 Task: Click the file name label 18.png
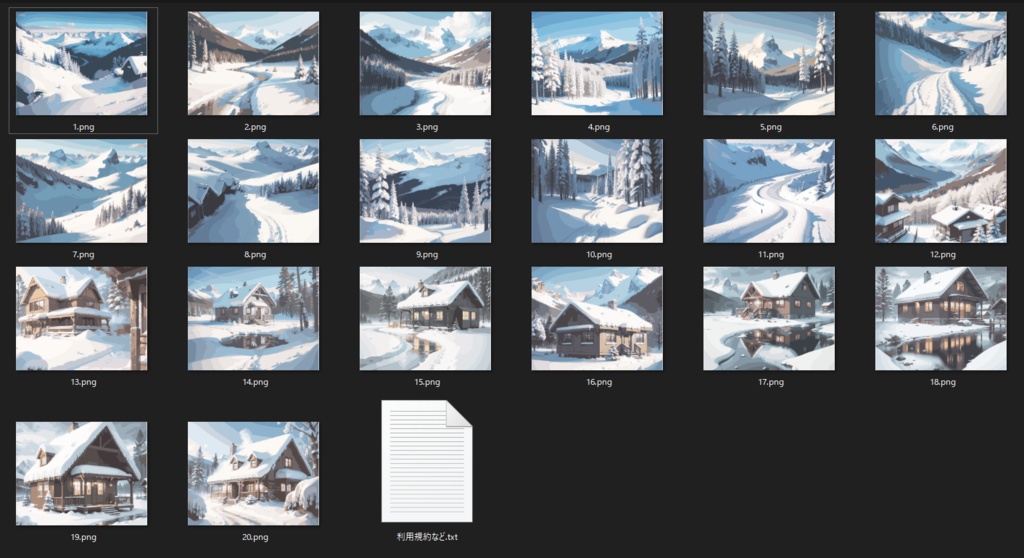[942, 382]
